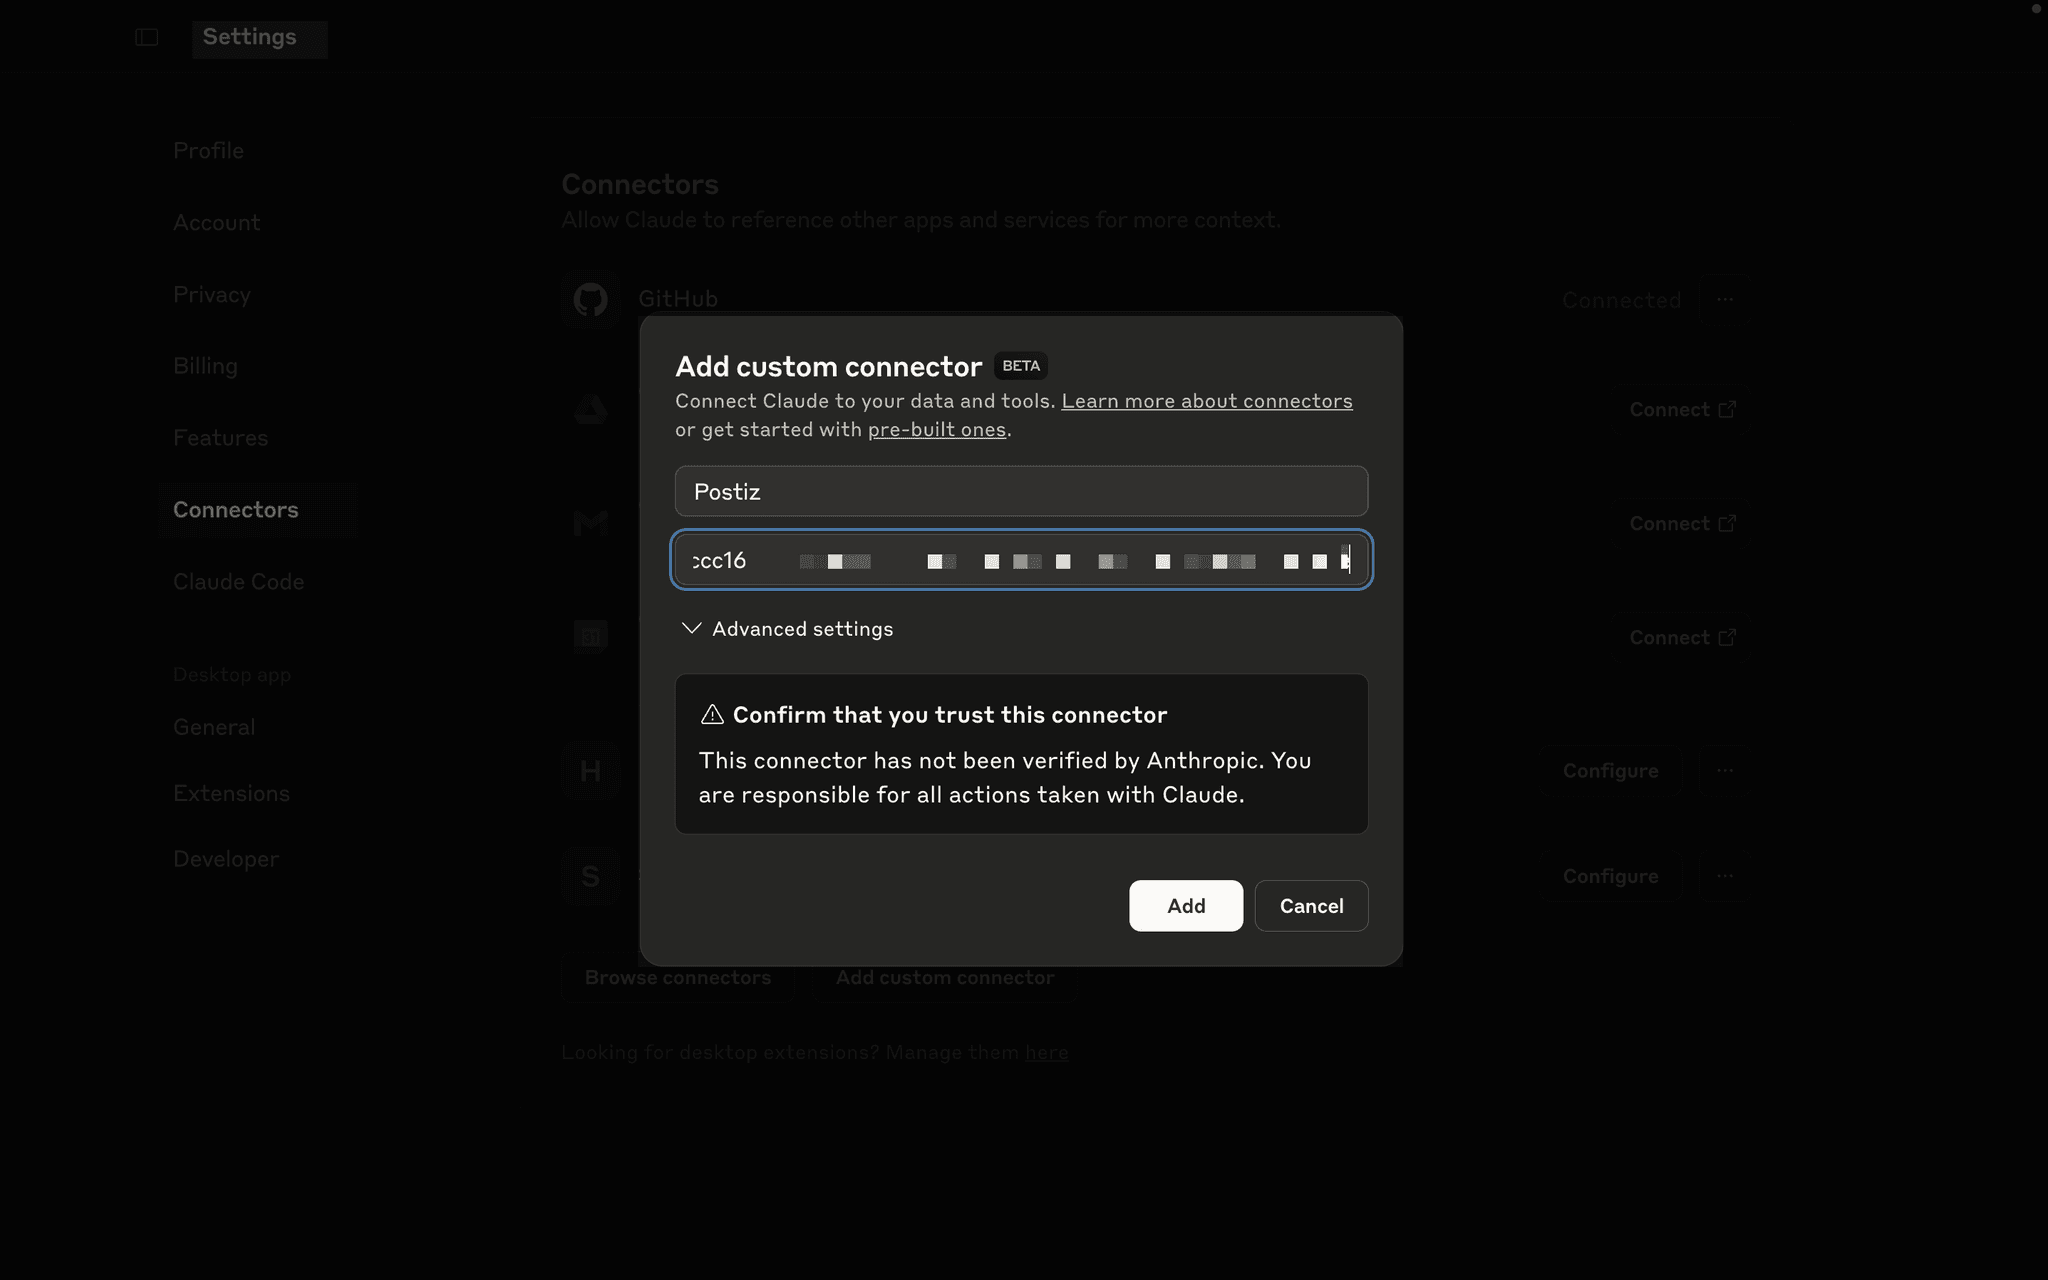Cancel the custom connector dialog
The width and height of the screenshot is (2048, 1280).
click(x=1311, y=906)
